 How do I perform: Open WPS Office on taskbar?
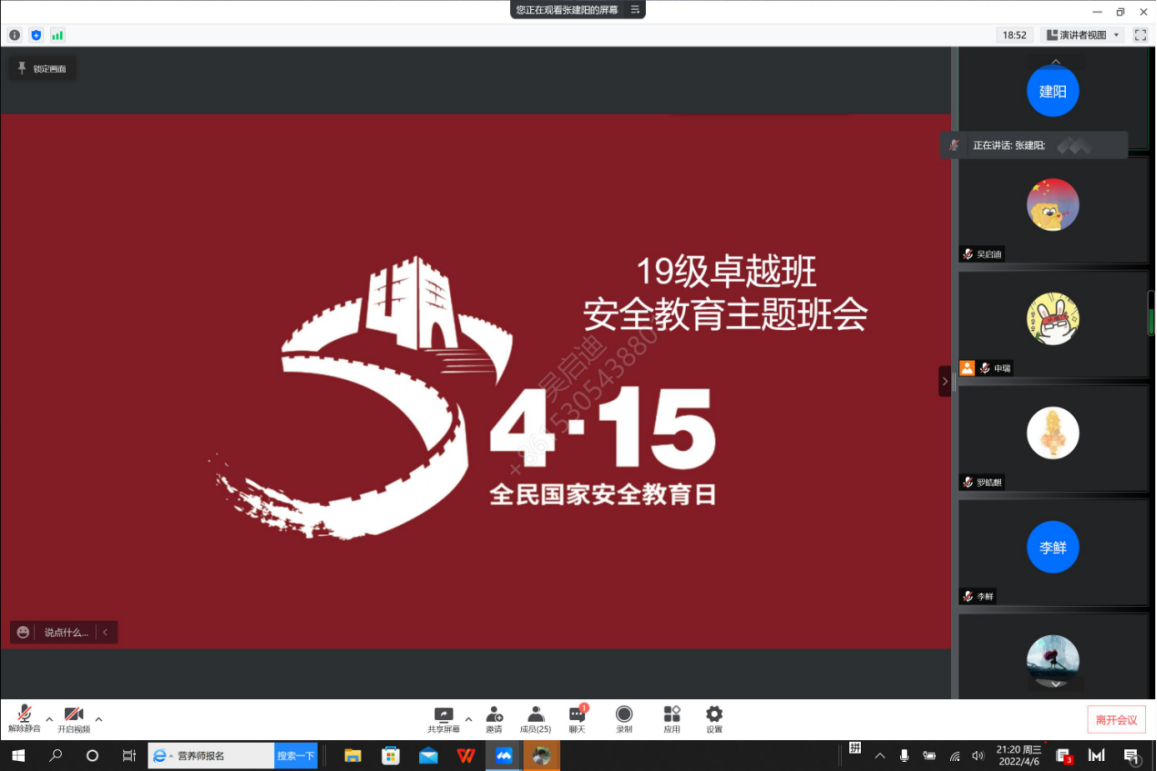tap(466, 756)
